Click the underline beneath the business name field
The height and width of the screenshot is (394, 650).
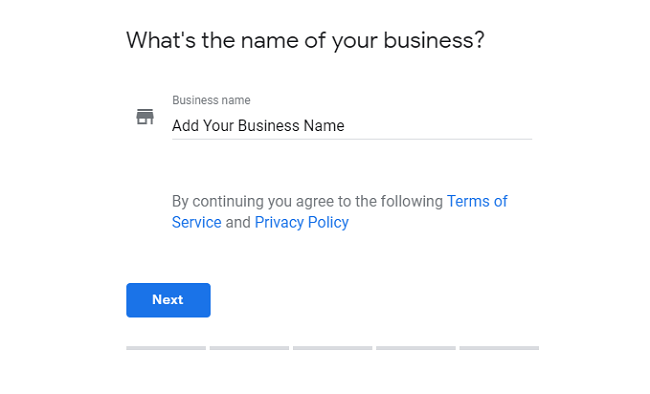coord(352,139)
